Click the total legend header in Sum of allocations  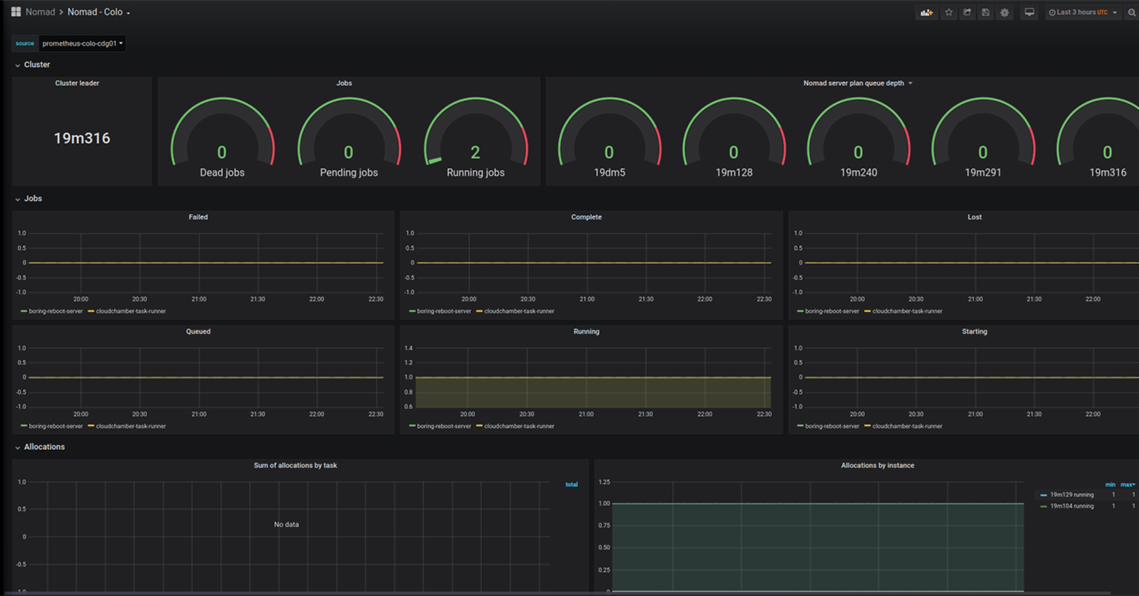tap(572, 485)
